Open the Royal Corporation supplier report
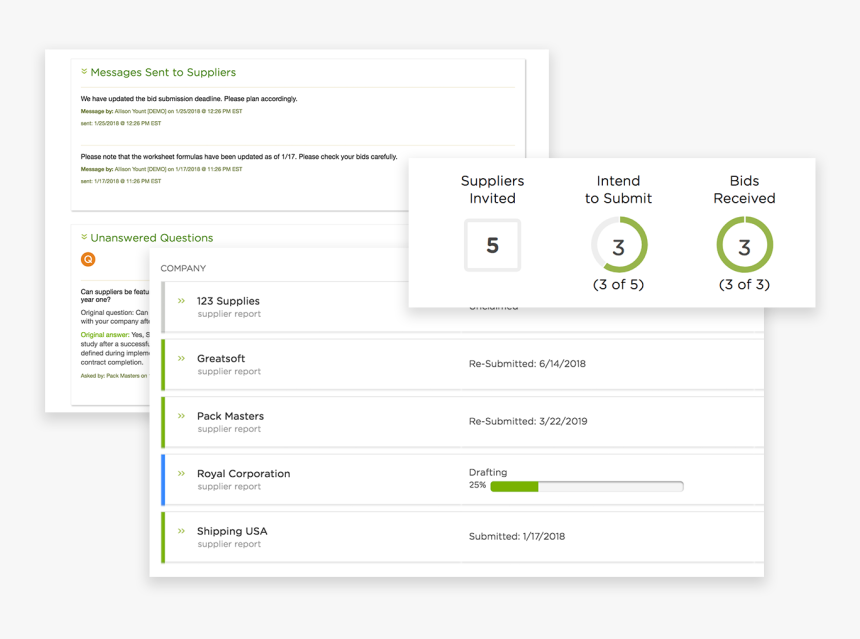Image resolution: width=860 pixels, height=639 pixels. click(229, 487)
